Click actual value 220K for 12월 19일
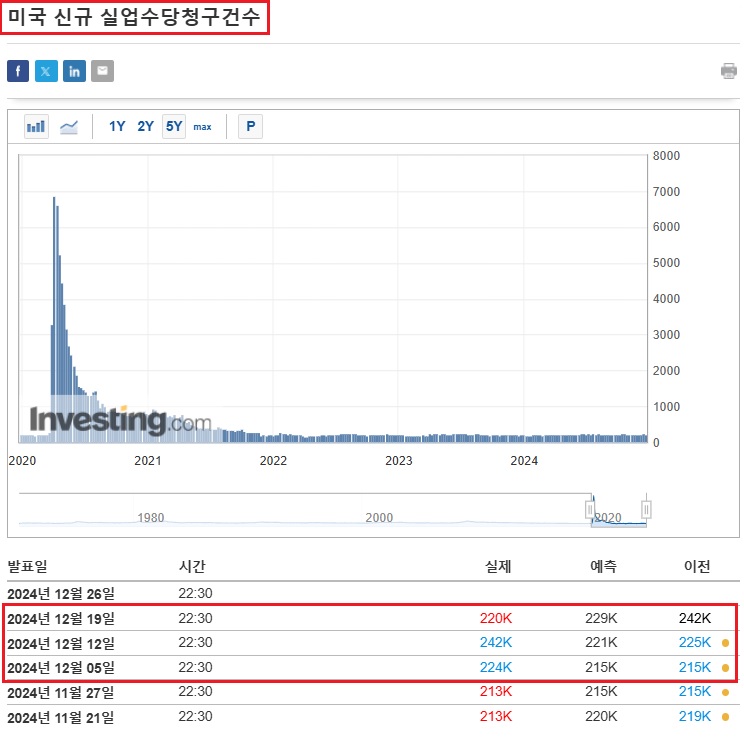Image resolution: width=744 pixels, height=739 pixels. [x=496, y=618]
